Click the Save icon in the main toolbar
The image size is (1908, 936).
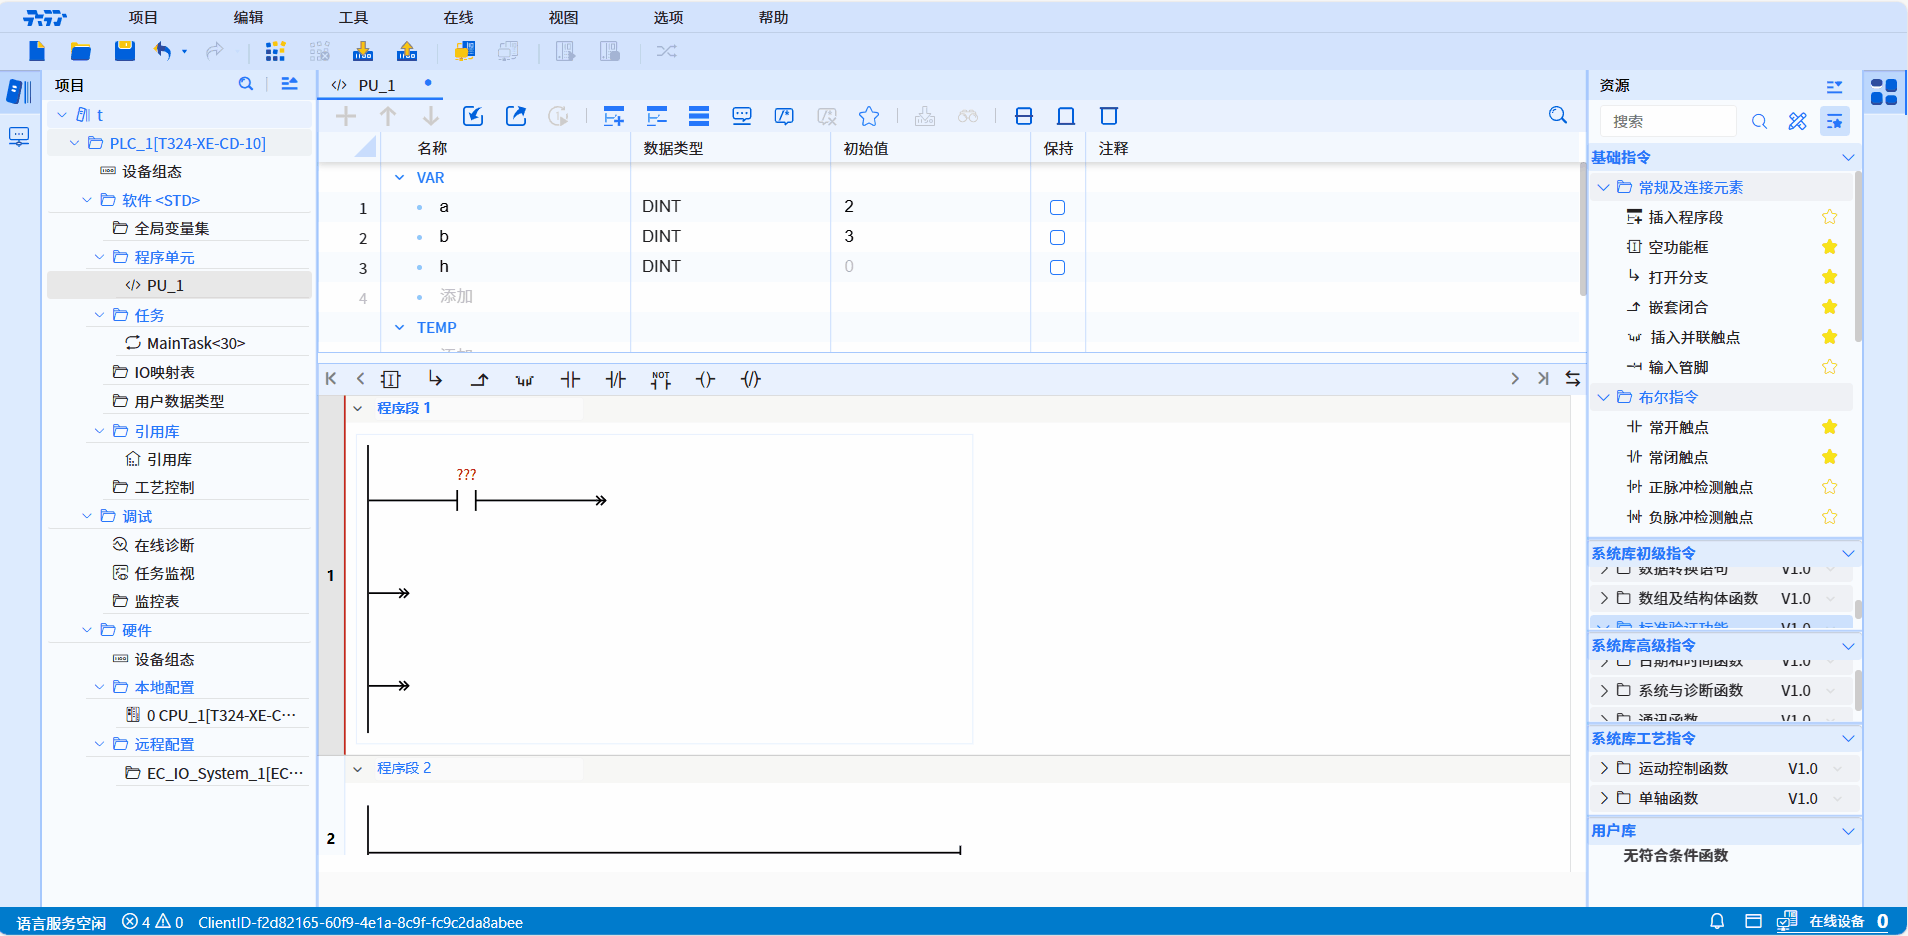coord(124,51)
